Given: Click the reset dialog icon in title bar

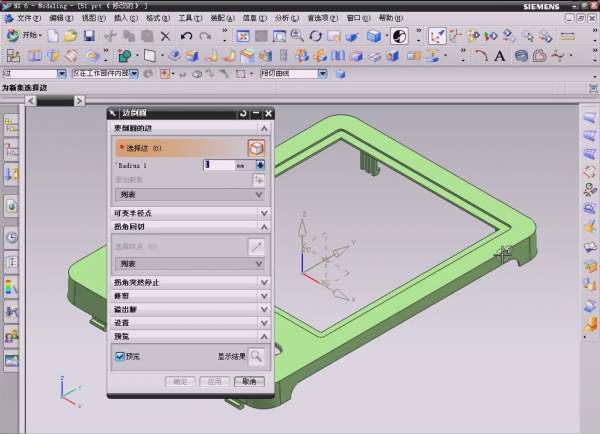Looking at the screenshot, I should click(x=244, y=114).
